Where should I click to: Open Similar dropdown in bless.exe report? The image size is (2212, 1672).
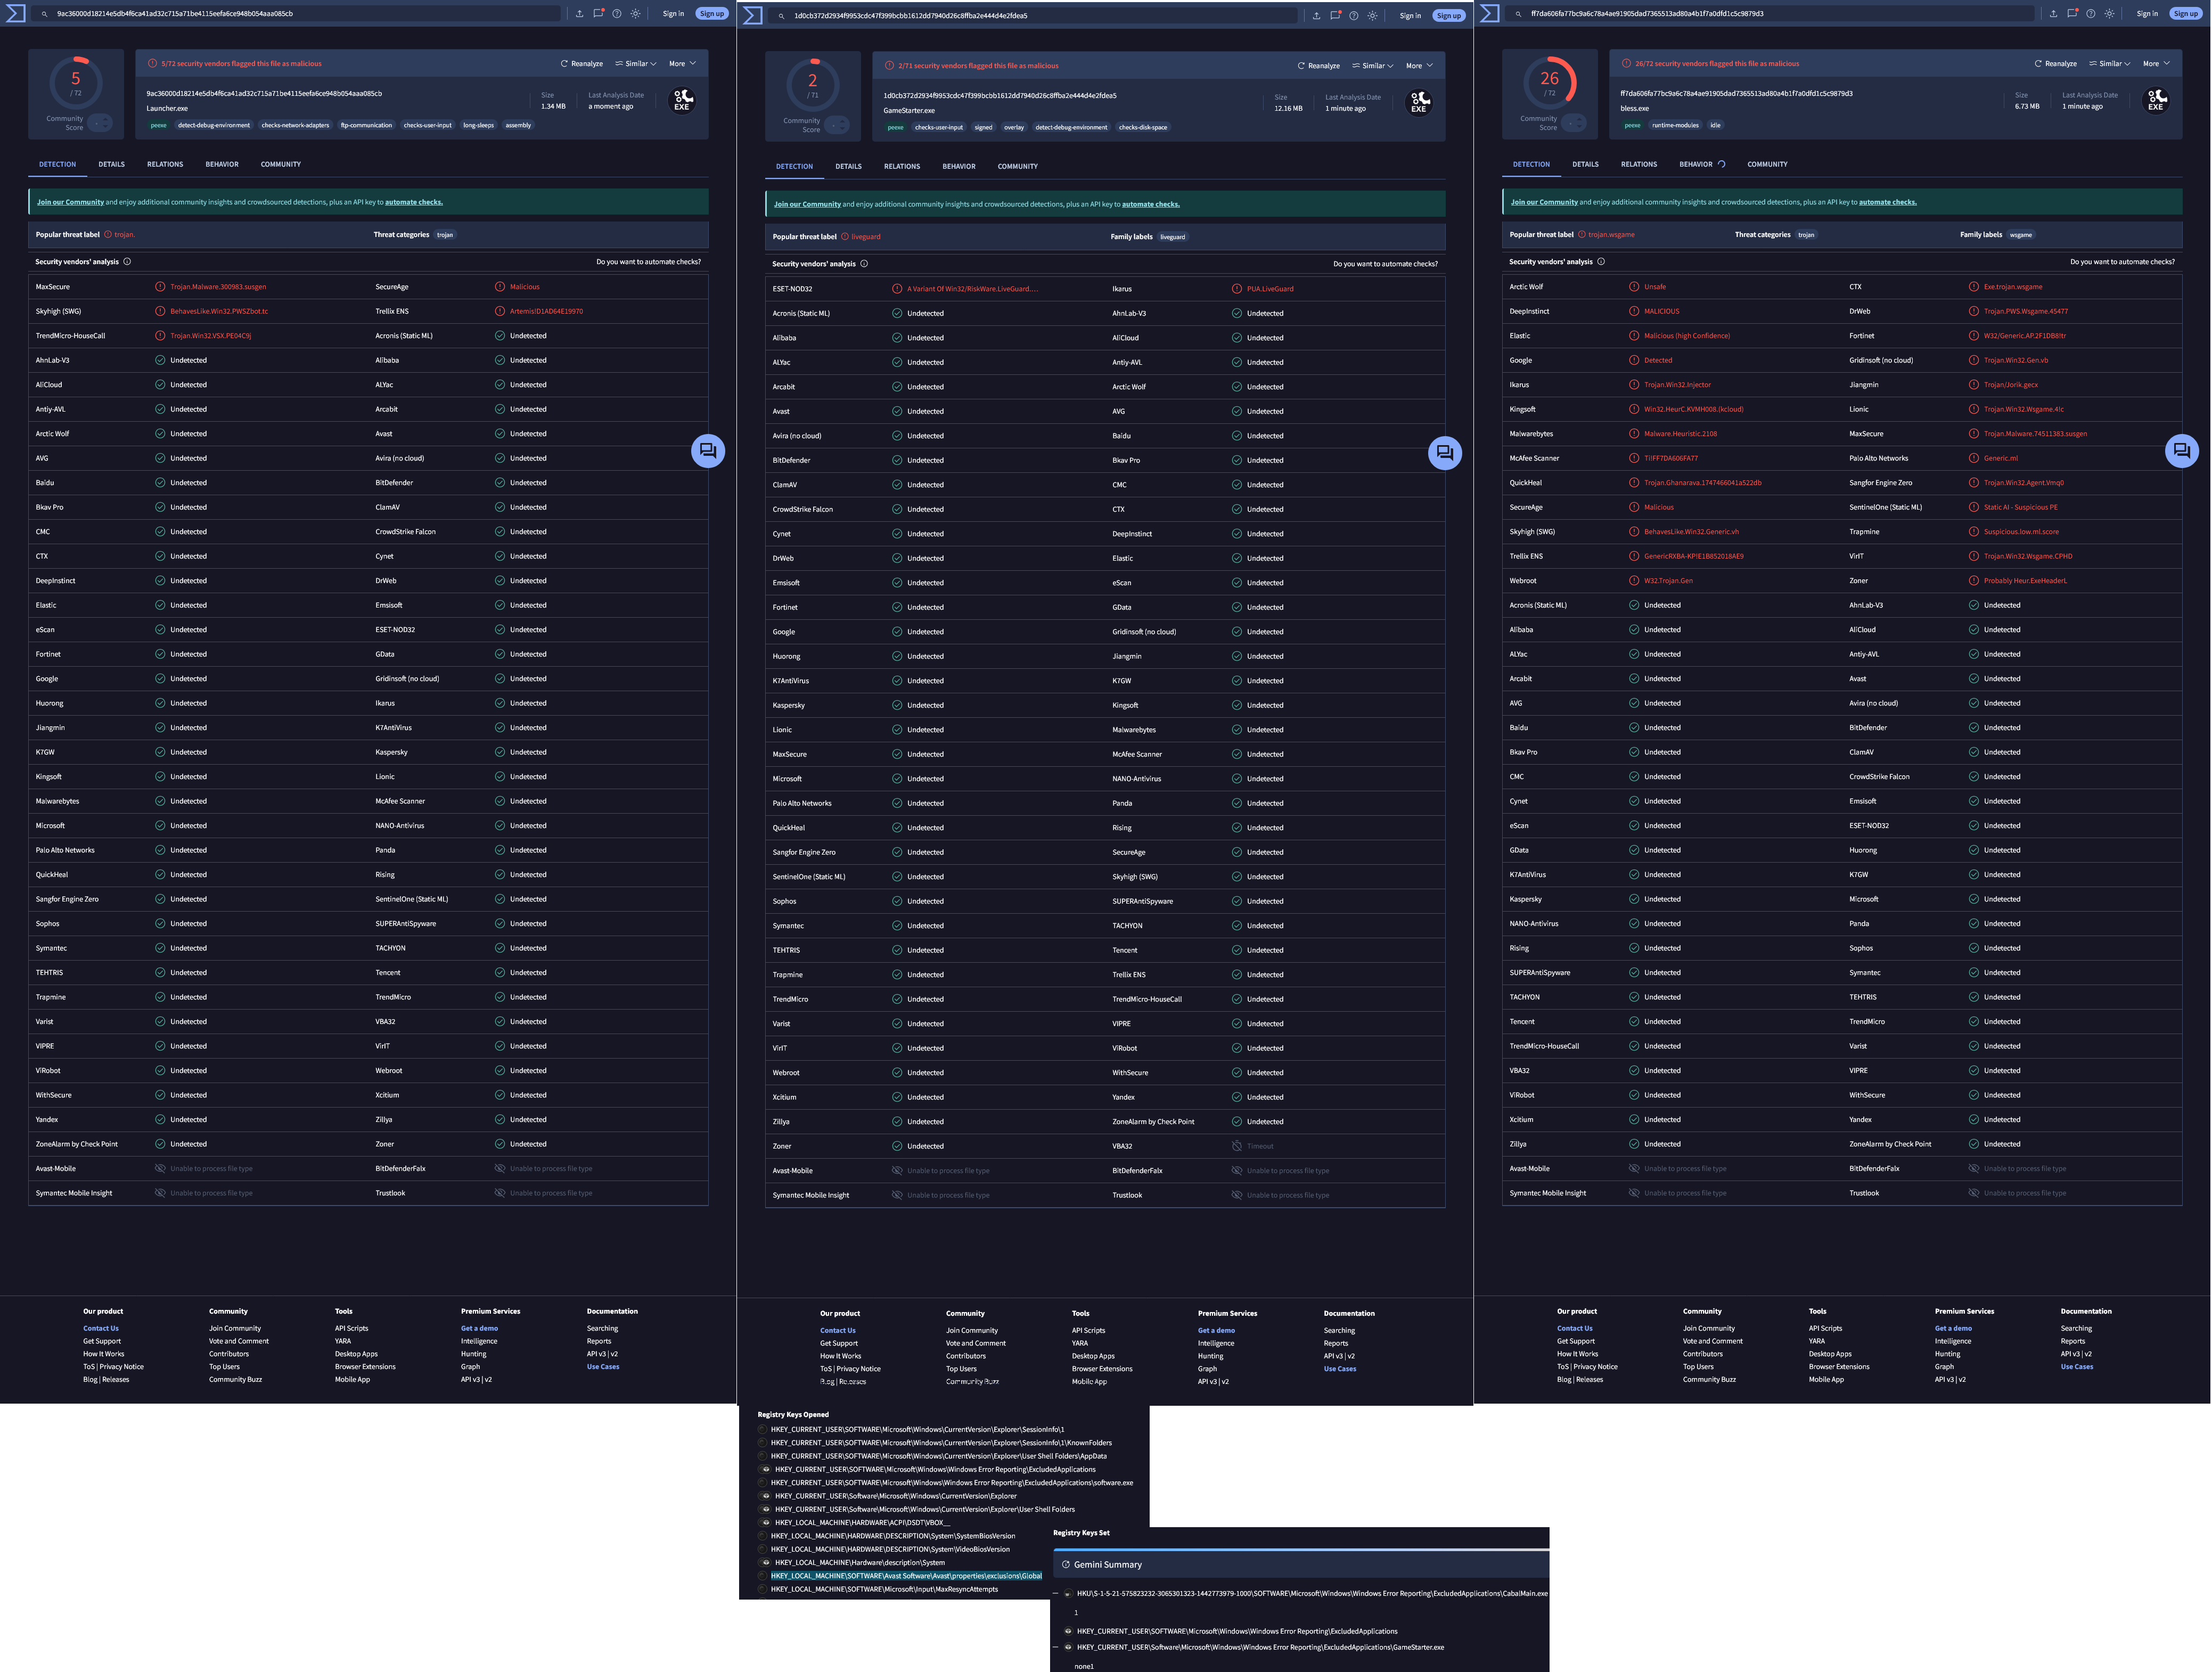point(2110,64)
